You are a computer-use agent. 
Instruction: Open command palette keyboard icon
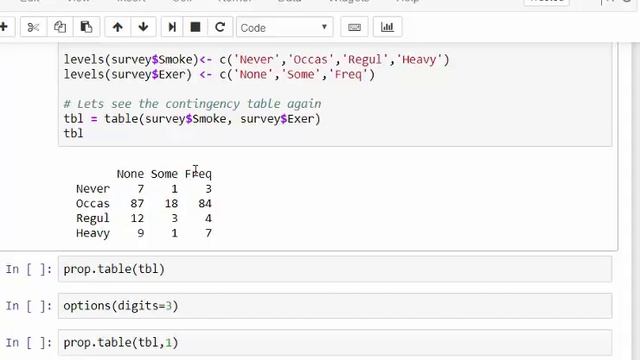[x=354, y=27]
